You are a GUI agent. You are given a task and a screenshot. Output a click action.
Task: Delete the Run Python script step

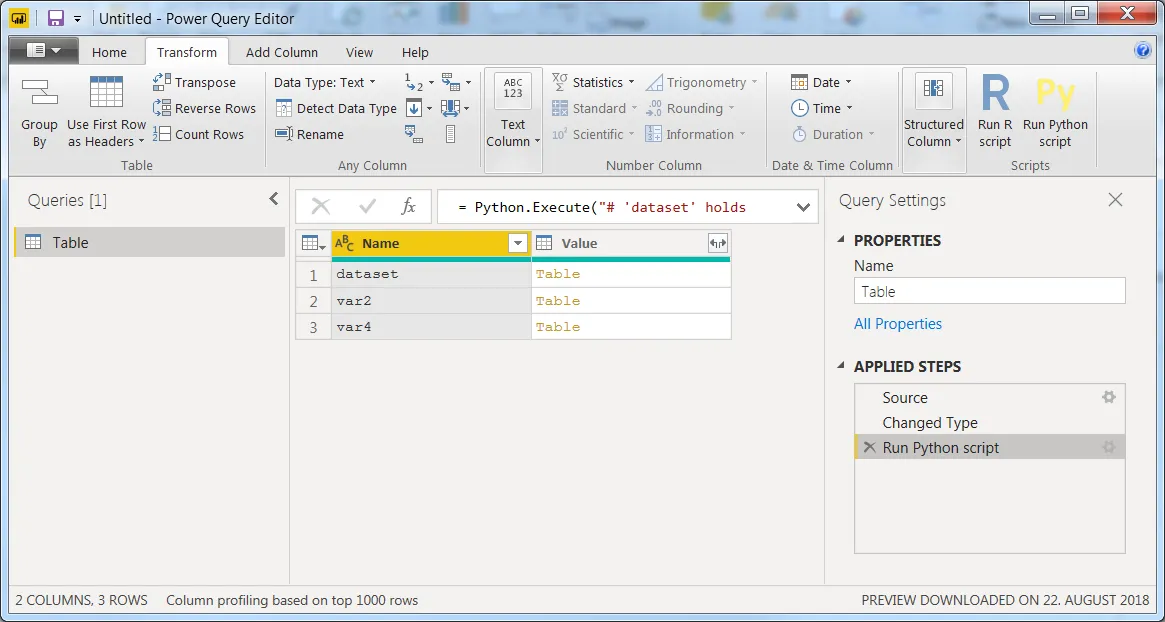869,447
